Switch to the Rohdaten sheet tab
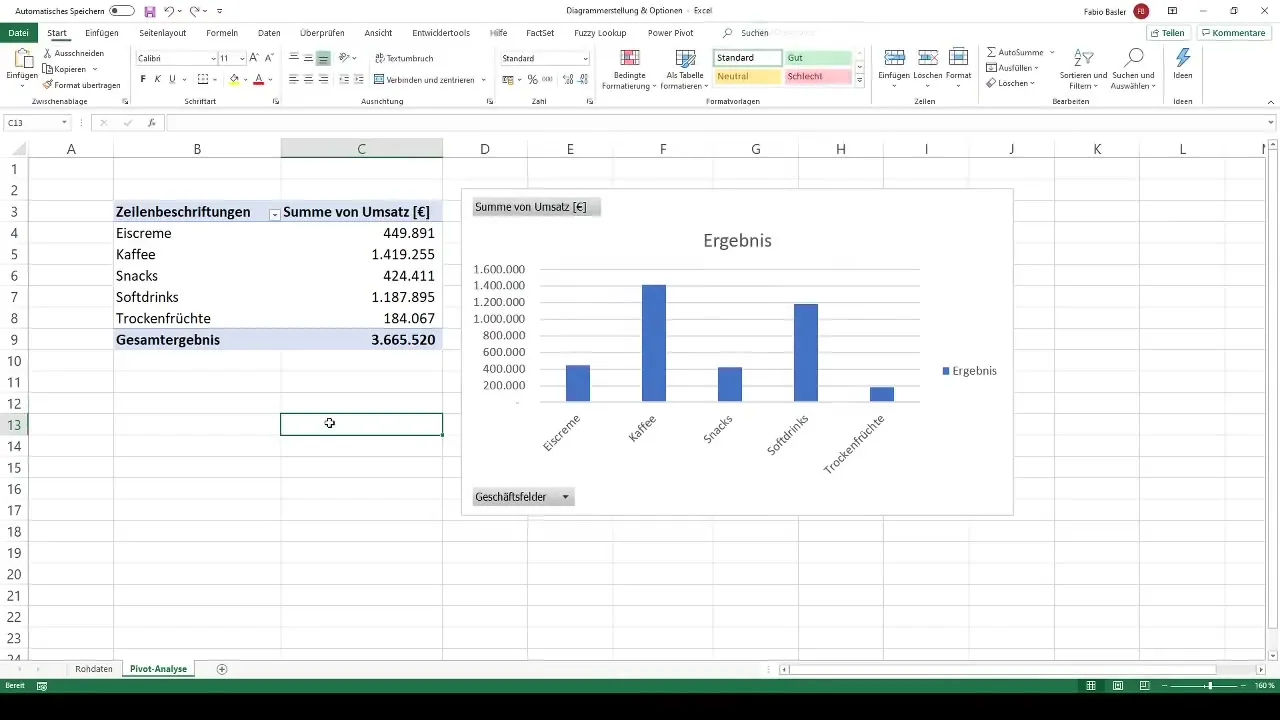The height and width of the screenshot is (720, 1280). click(94, 669)
